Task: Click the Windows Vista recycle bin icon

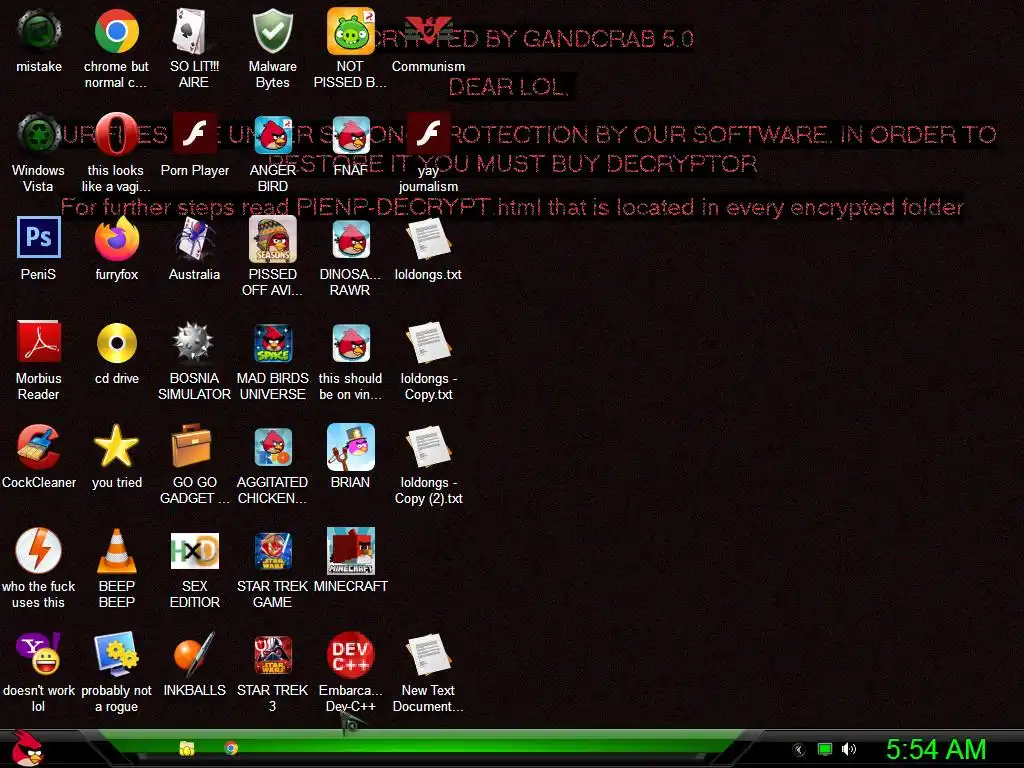Action: pyautogui.click(x=39, y=135)
